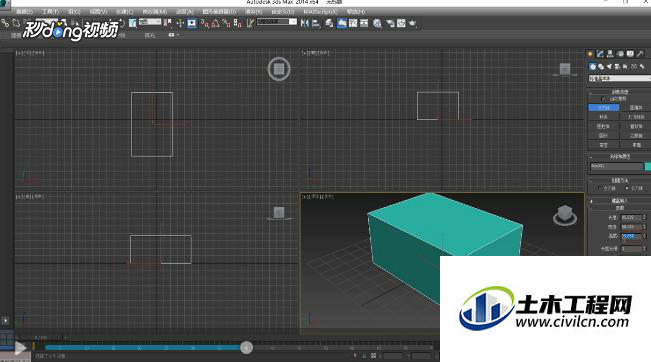The width and height of the screenshot is (651, 362).
Task: Open Edit Named Selection Sets
Action: click(250, 23)
